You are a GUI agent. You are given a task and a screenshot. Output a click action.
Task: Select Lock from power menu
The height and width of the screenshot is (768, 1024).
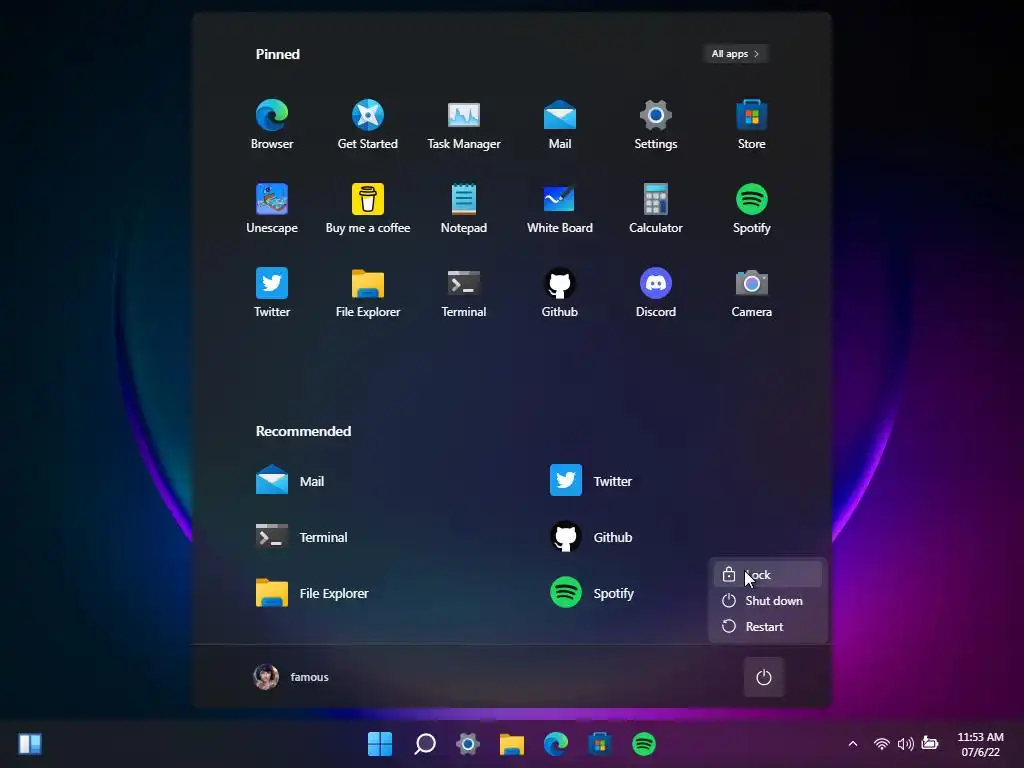point(767,575)
